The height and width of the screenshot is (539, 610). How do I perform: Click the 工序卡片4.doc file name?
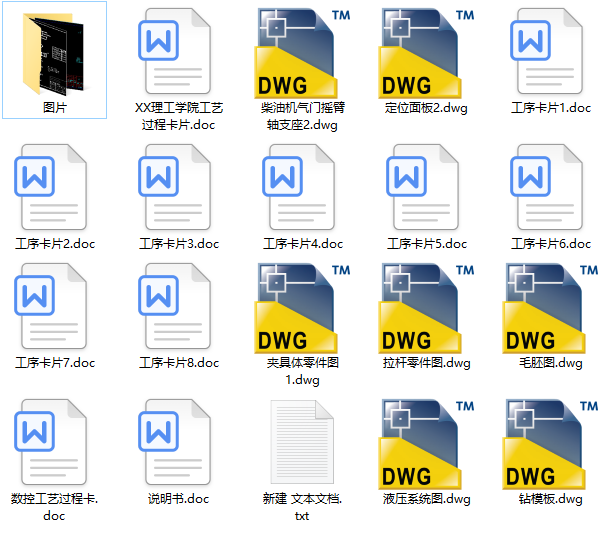click(303, 244)
